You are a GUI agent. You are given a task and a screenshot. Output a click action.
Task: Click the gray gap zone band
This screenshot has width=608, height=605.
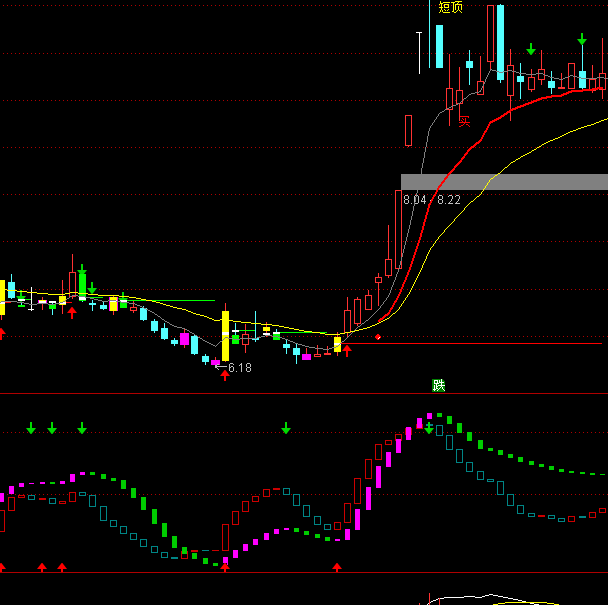coord(520,182)
